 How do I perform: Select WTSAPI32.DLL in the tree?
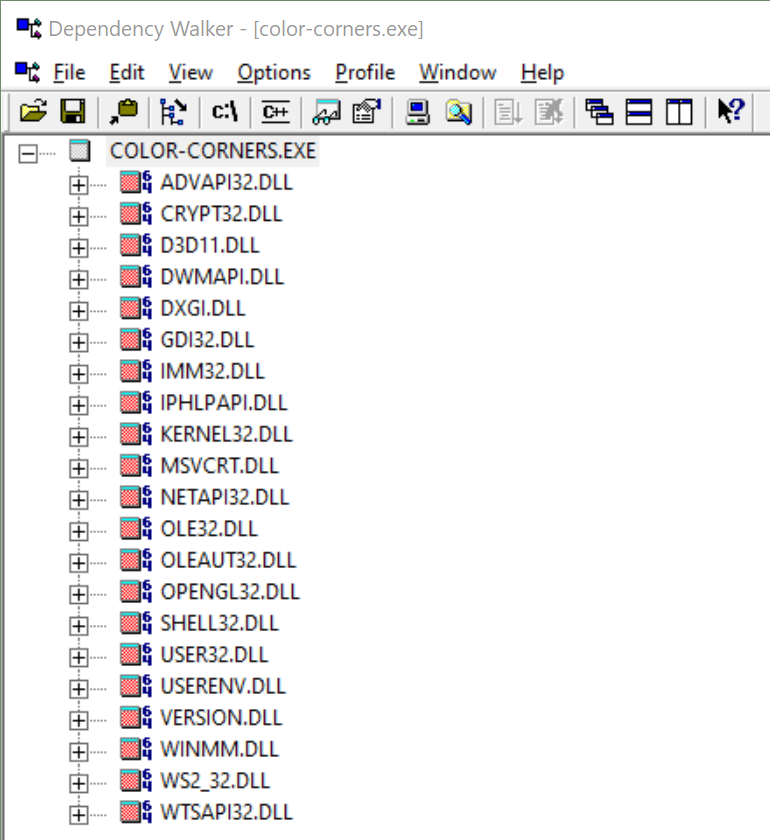point(226,812)
